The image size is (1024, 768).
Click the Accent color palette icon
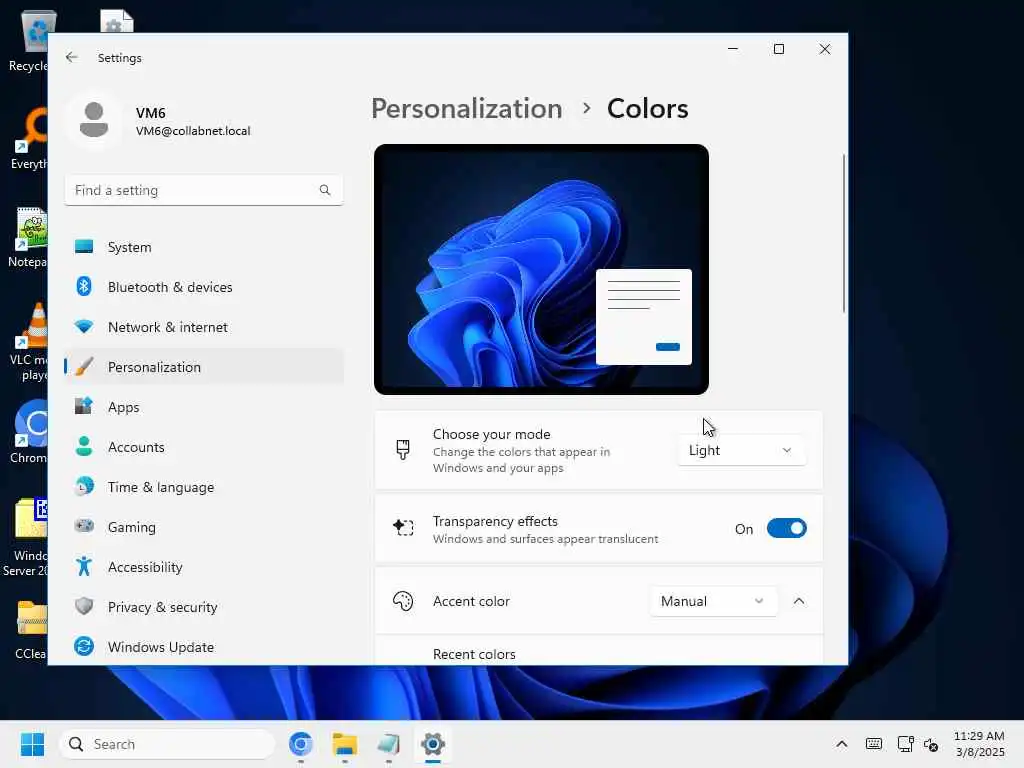tap(403, 601)
